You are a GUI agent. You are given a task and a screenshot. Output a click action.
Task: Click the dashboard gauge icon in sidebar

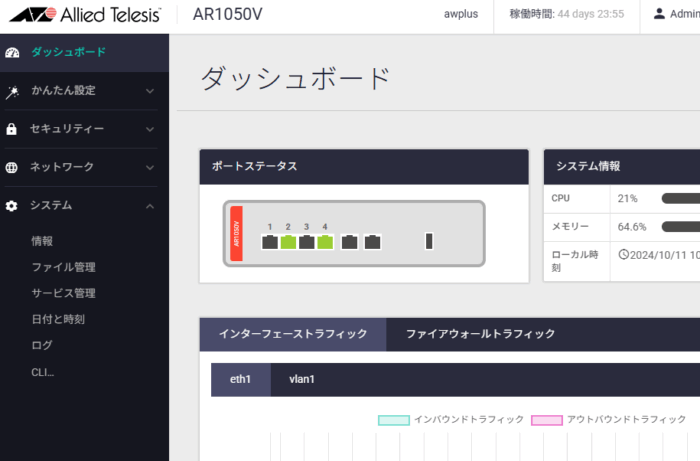click(x=12, y=52)
